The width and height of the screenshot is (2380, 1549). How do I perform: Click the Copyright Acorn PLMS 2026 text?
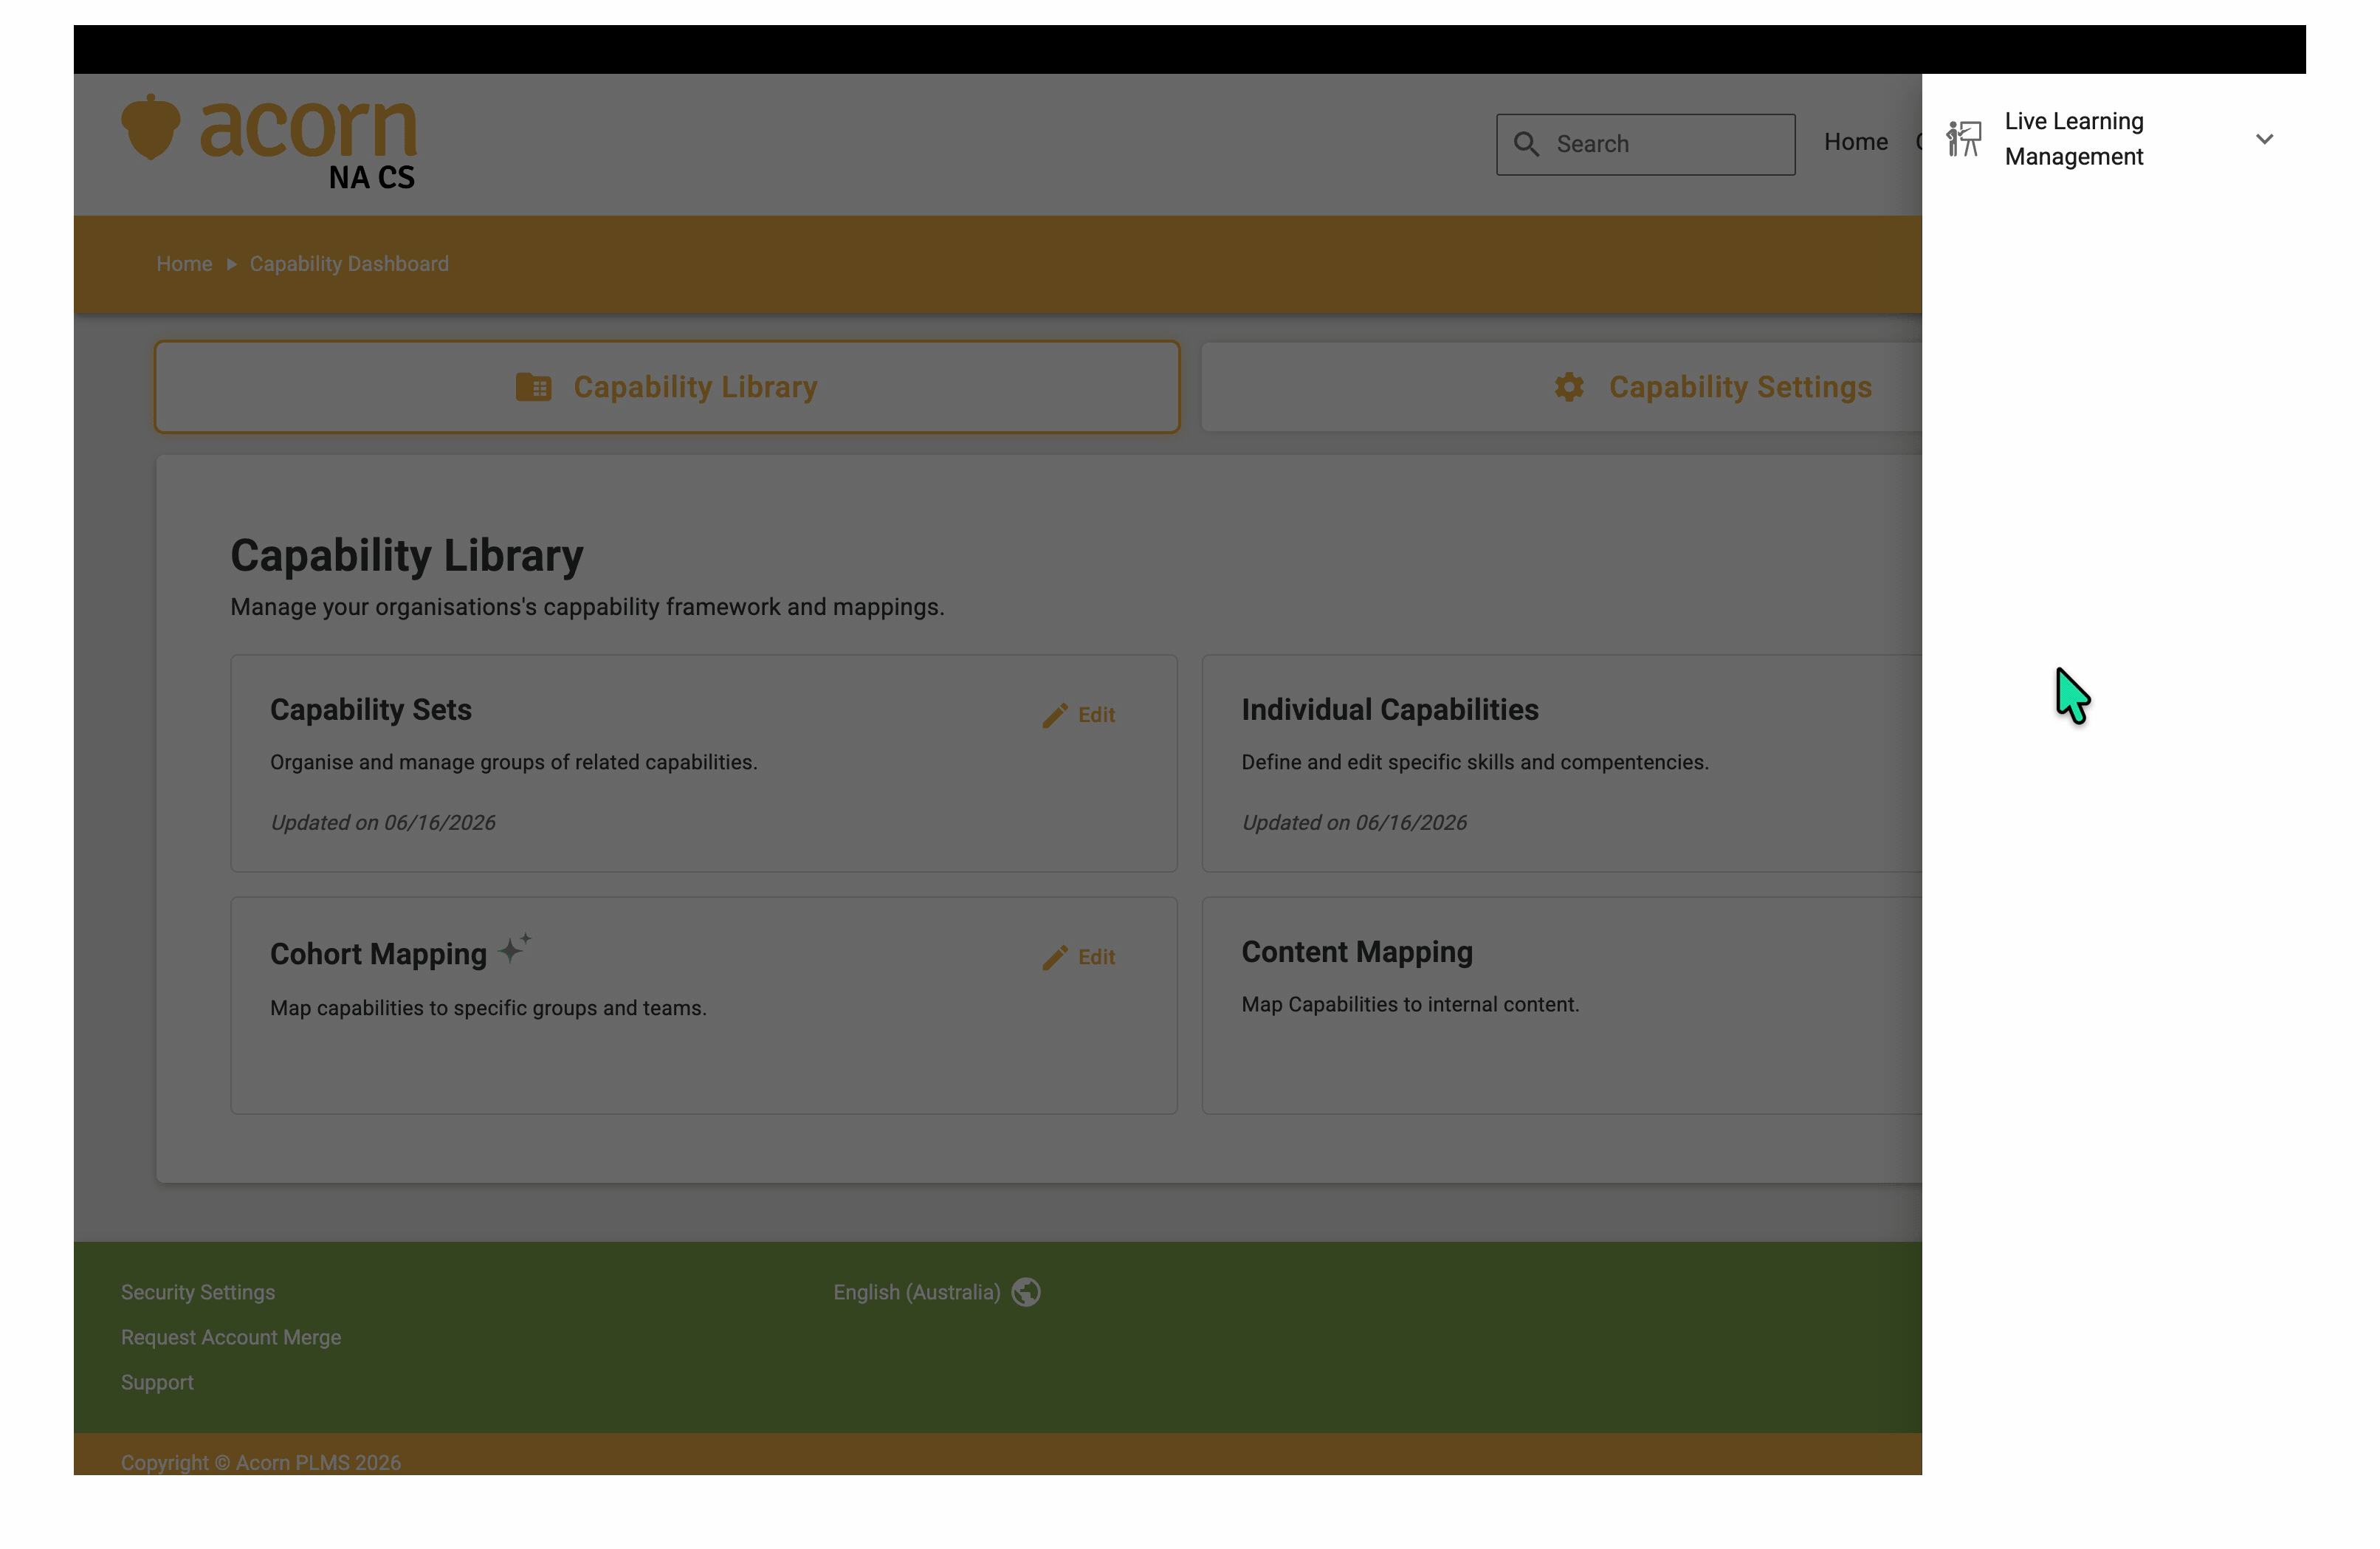click(261, 1462)
